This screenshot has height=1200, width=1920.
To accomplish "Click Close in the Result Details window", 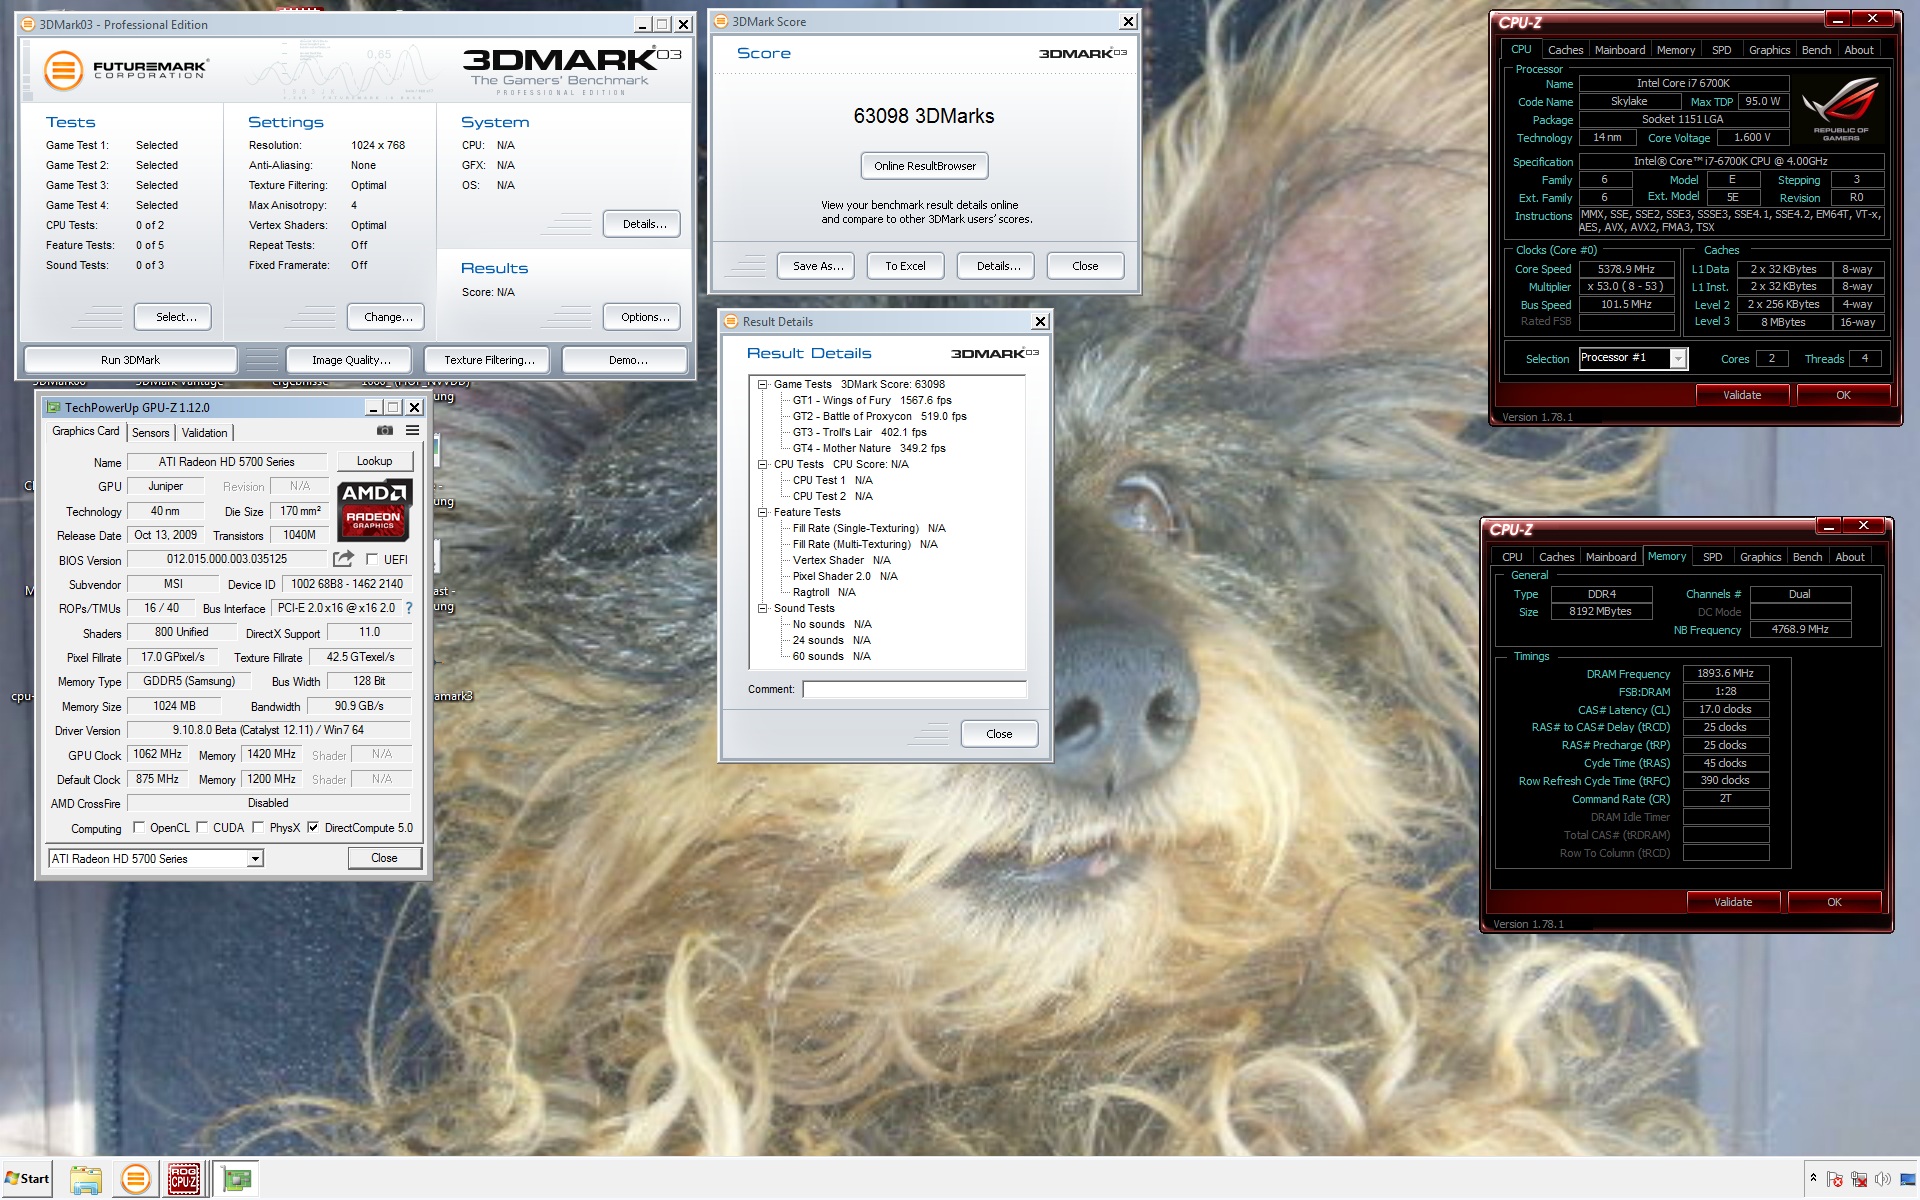I will (999, 734).
